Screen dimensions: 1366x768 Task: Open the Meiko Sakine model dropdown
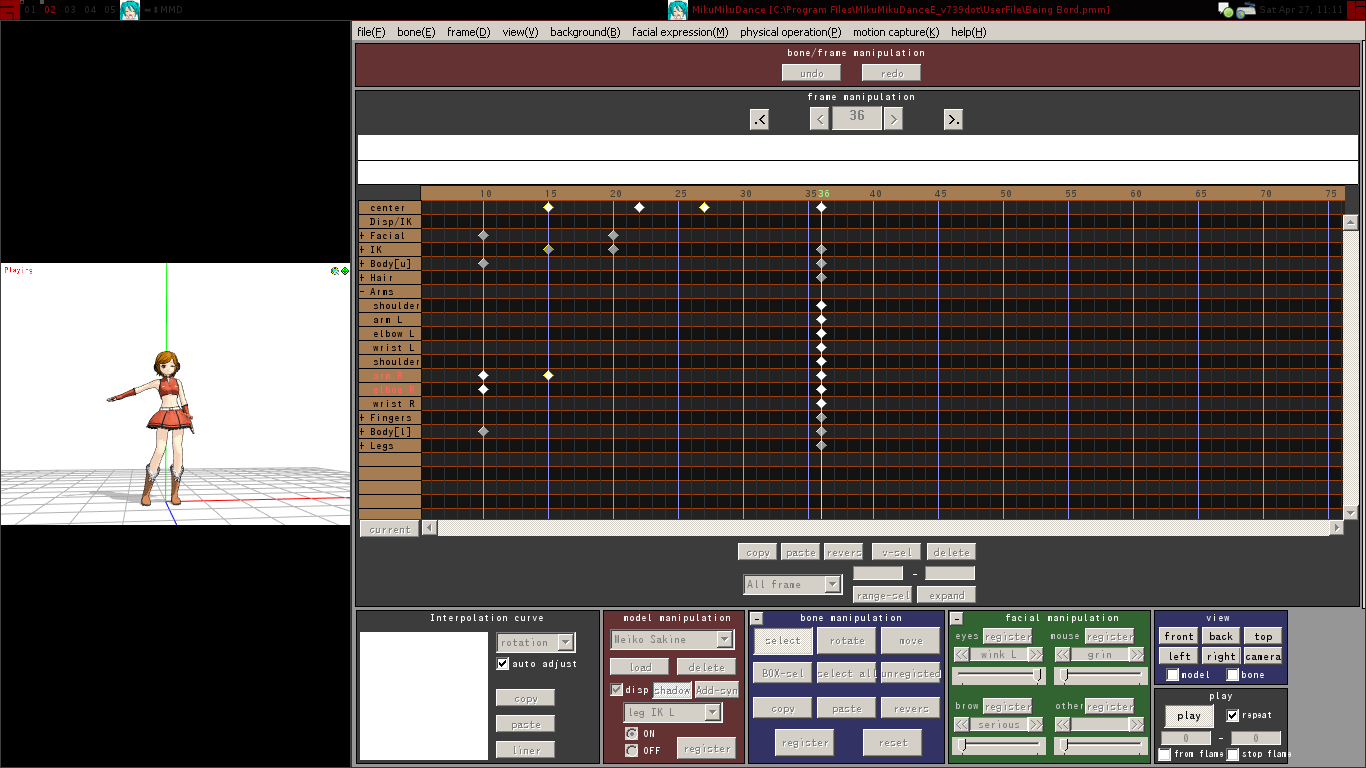pyautogui.click(x=725, y=639)
